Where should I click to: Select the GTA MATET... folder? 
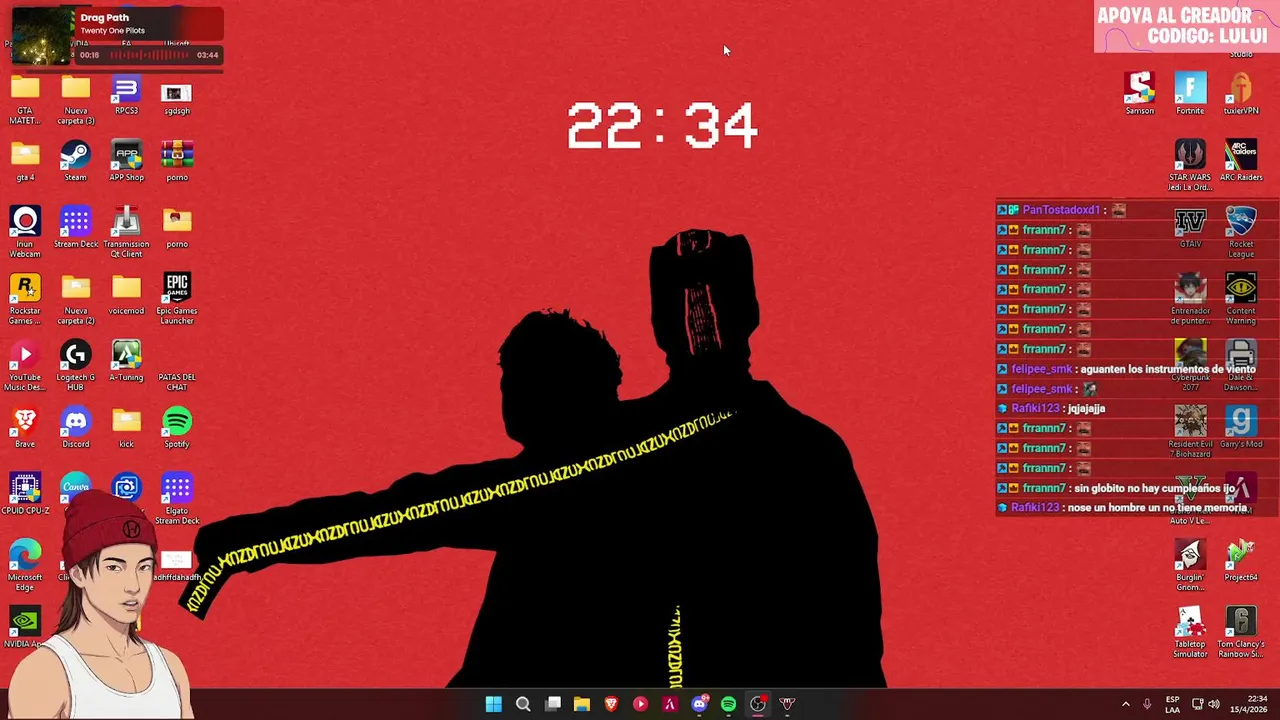25,99
